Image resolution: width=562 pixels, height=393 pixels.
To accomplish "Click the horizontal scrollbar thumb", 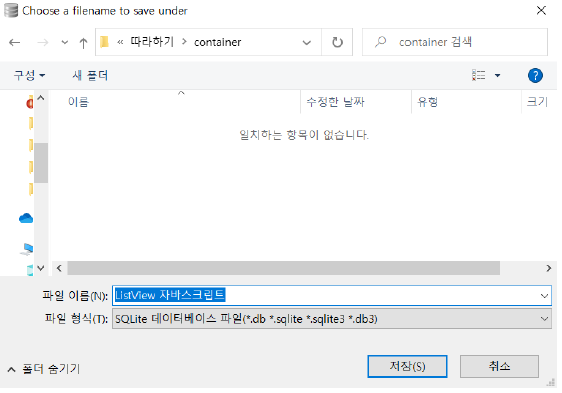I will pyautogui.click(x=284, y=268).
